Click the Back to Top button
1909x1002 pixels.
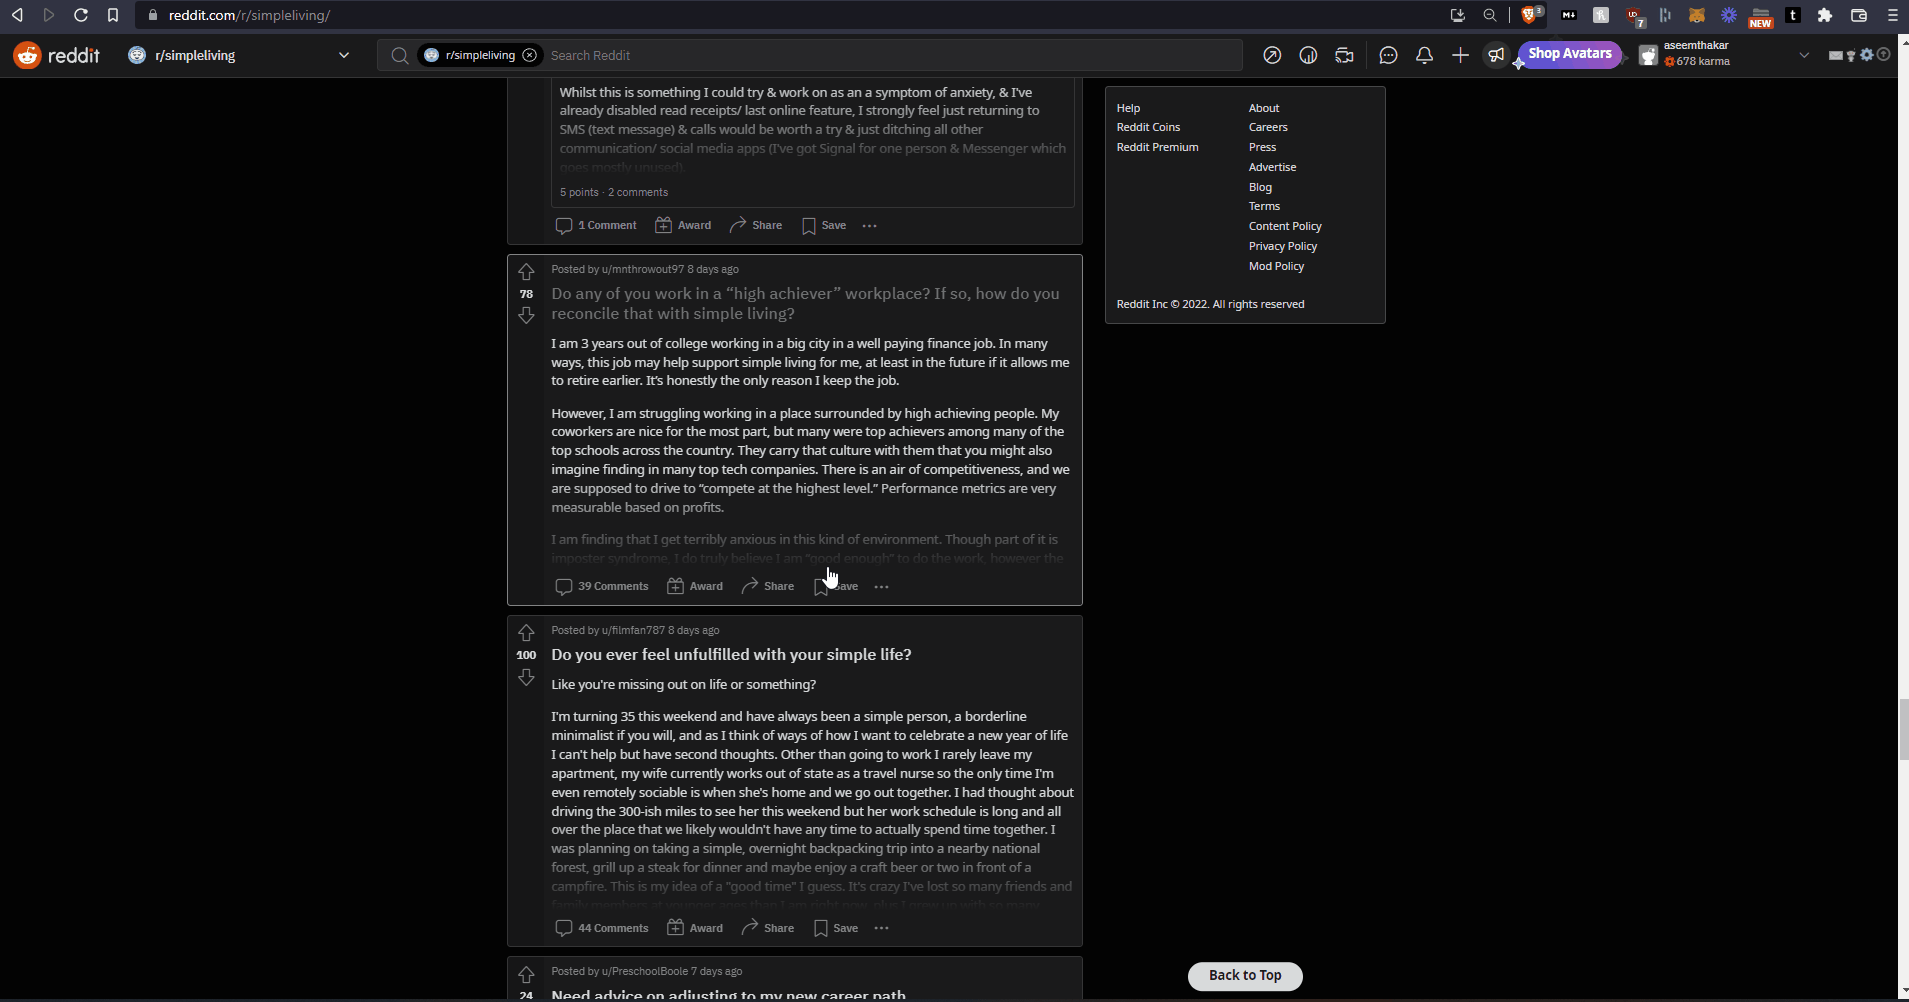1244,975
